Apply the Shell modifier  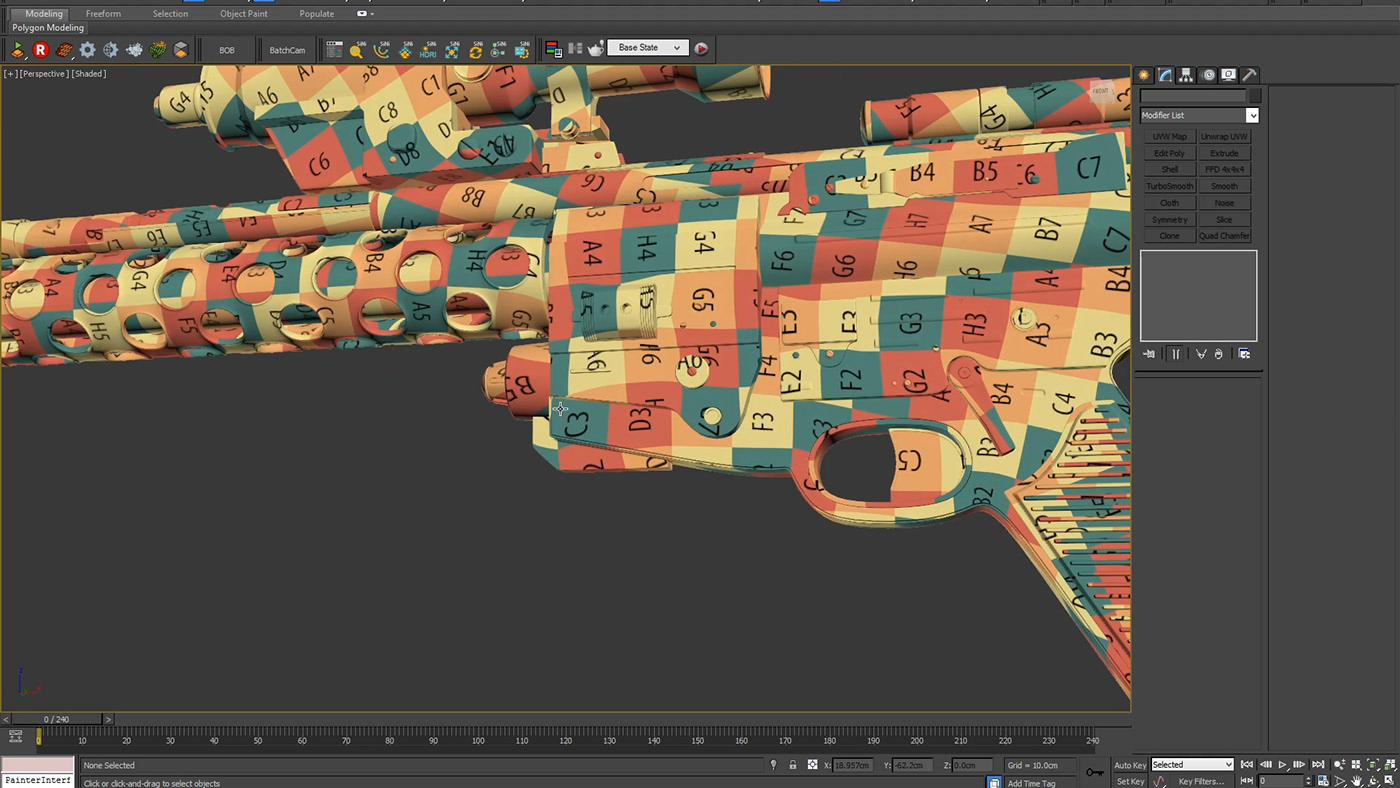click(x=1169, y=170)
